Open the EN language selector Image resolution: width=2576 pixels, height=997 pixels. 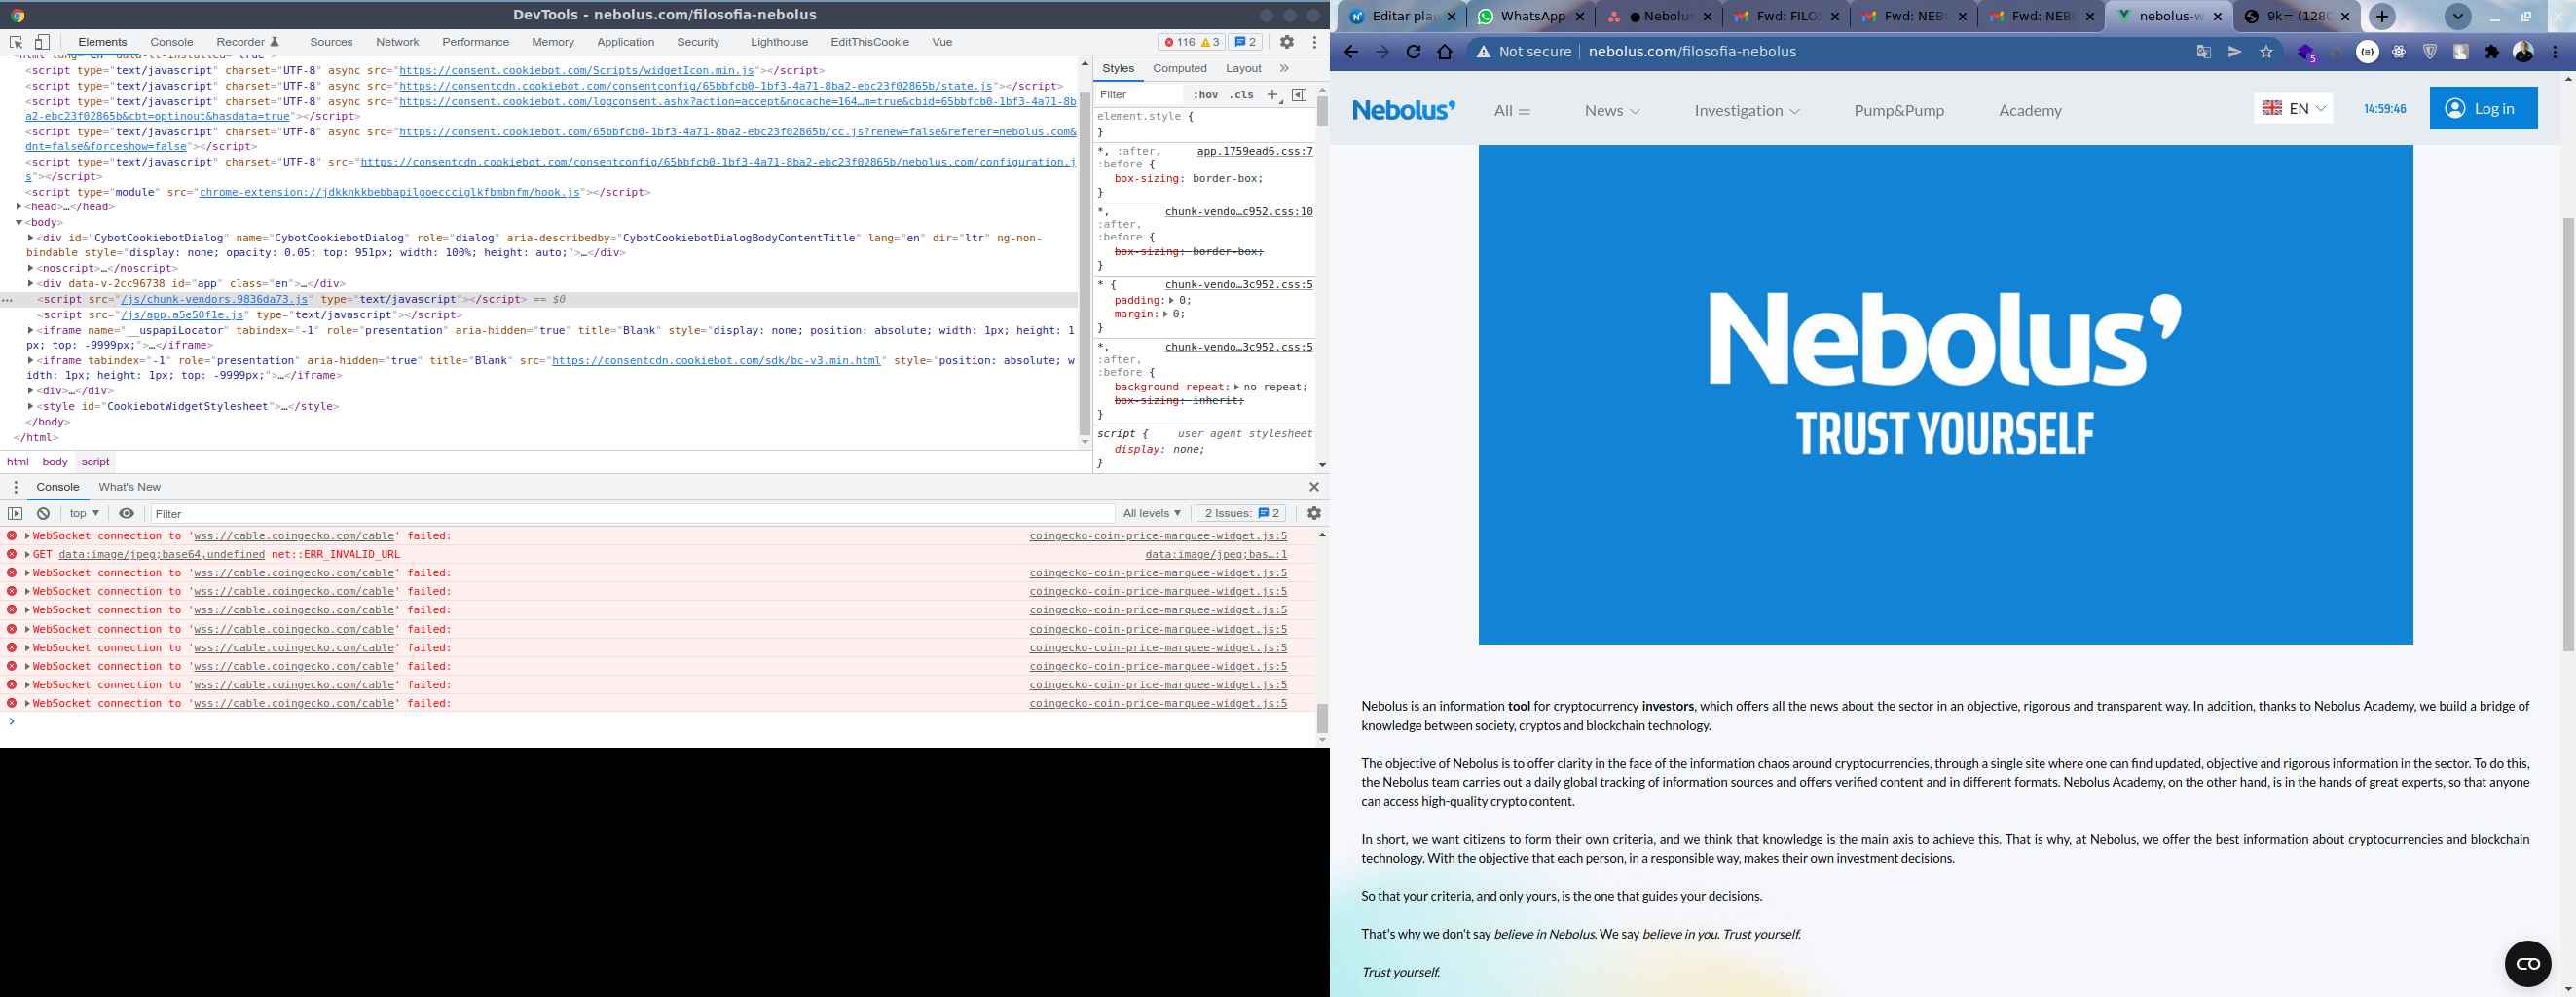(x=2293, y=108)
